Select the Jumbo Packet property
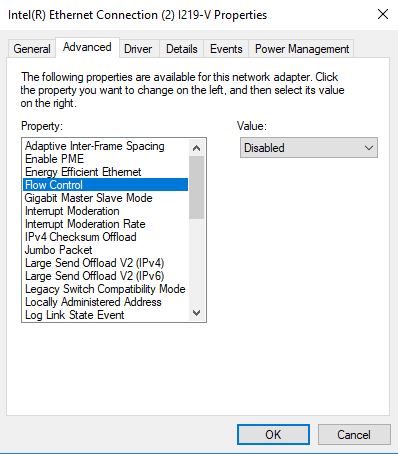Screen dimensions: 398x454 (105, 250)
